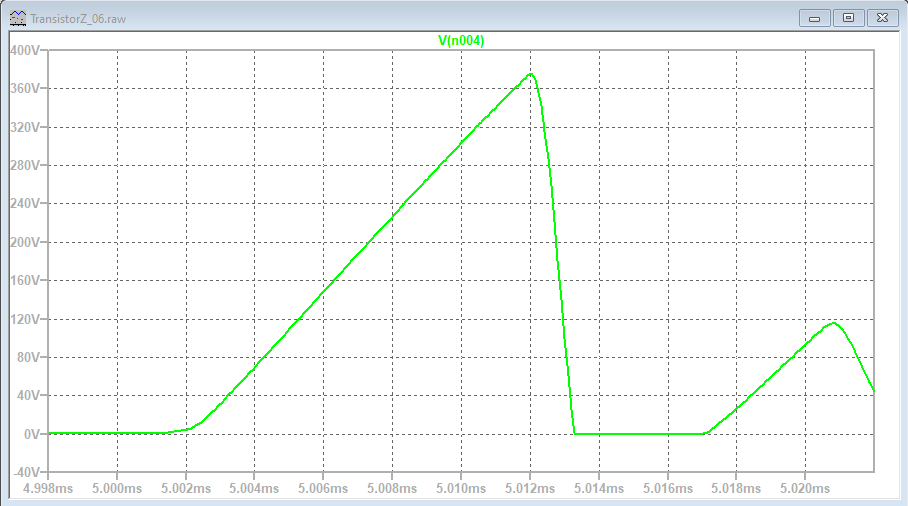Click the 200V vertical axis label
Screen dimensions: 908x506
pos(23,242)
